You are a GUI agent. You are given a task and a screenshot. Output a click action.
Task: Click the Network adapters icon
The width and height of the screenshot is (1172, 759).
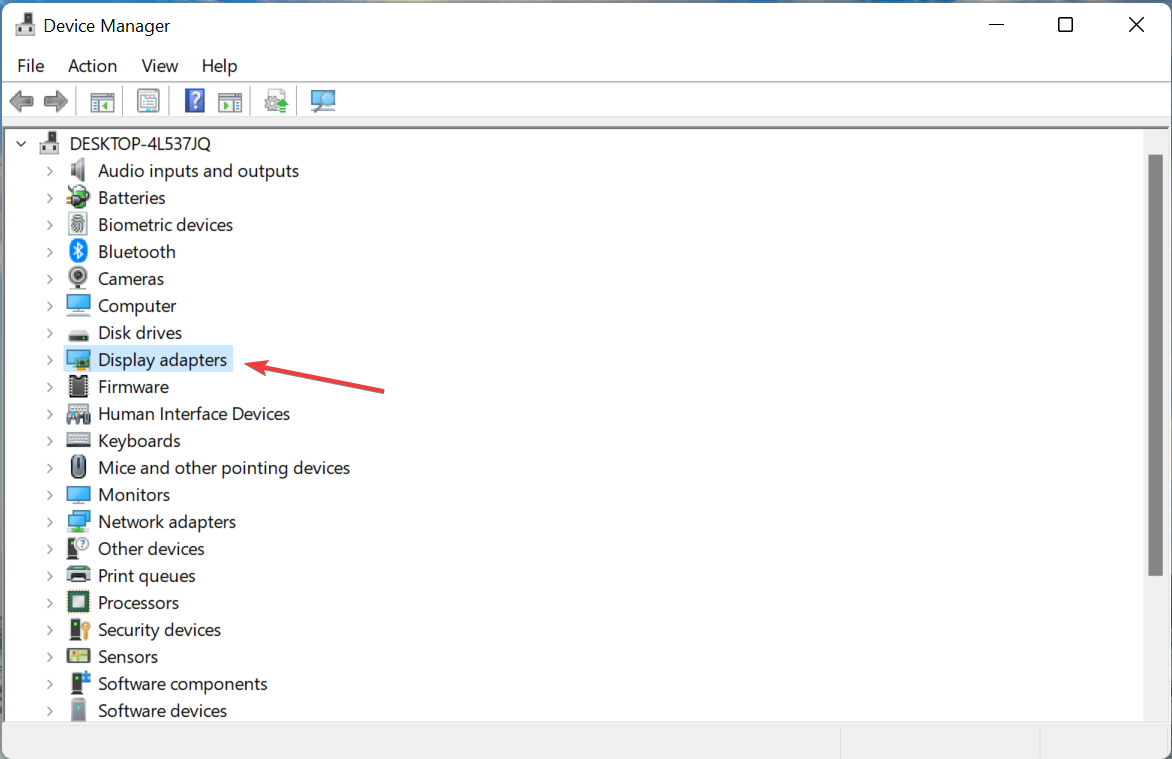pos(78,522)
